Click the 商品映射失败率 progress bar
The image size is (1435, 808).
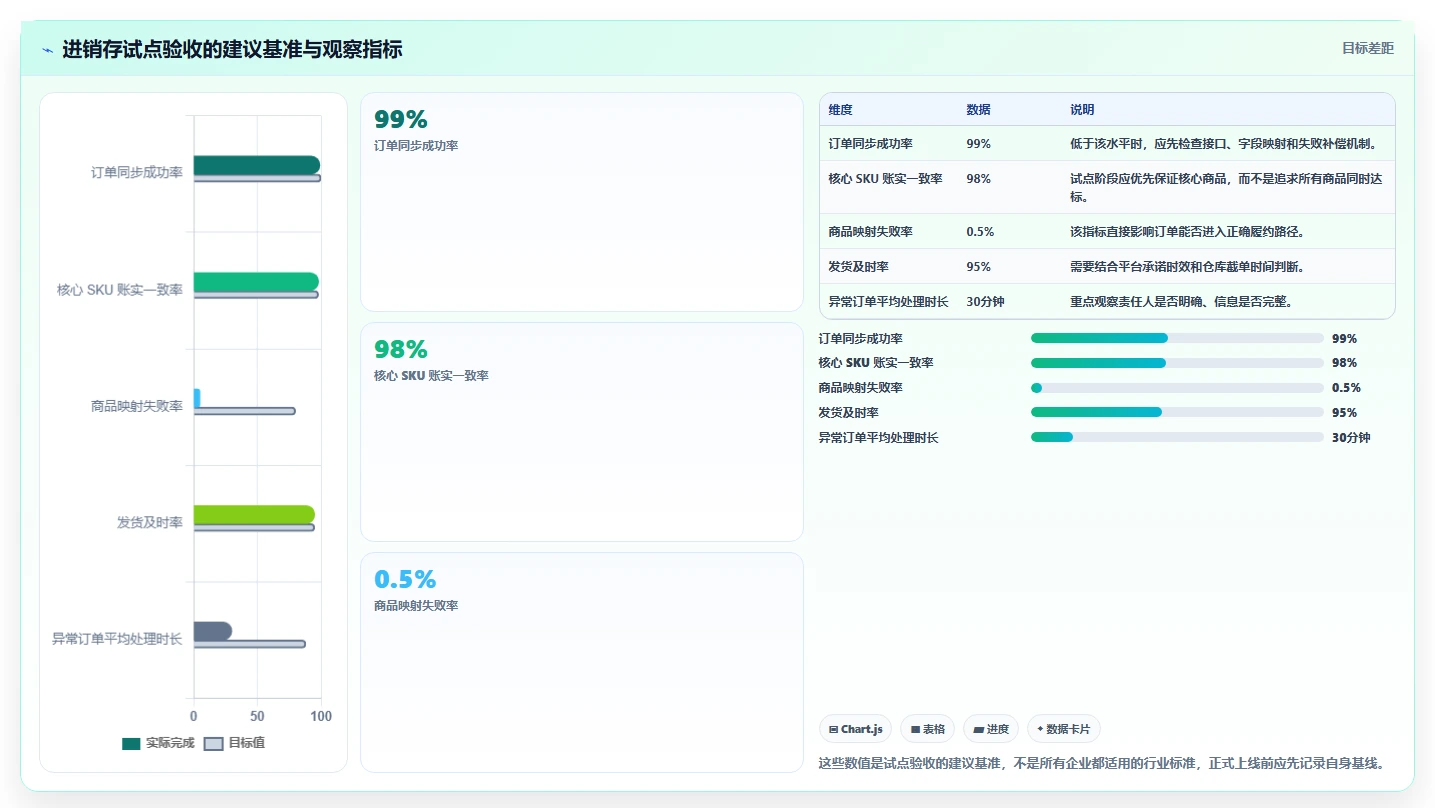pyautogui.click(x=1177, y=388)
